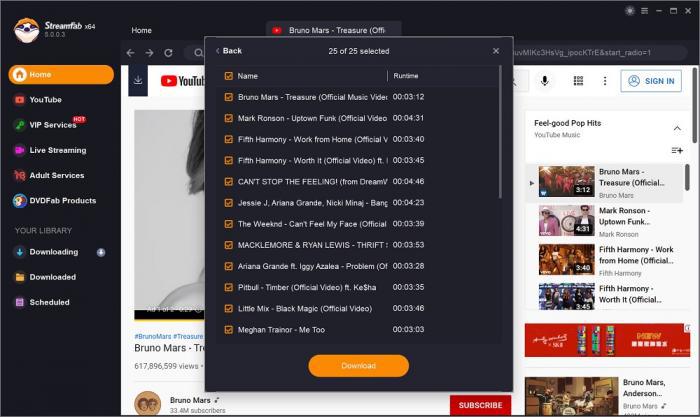
Task: Uncheck Ariana Grande ft. Iggy Azalea checkbox
Action: tap(229, 266)
